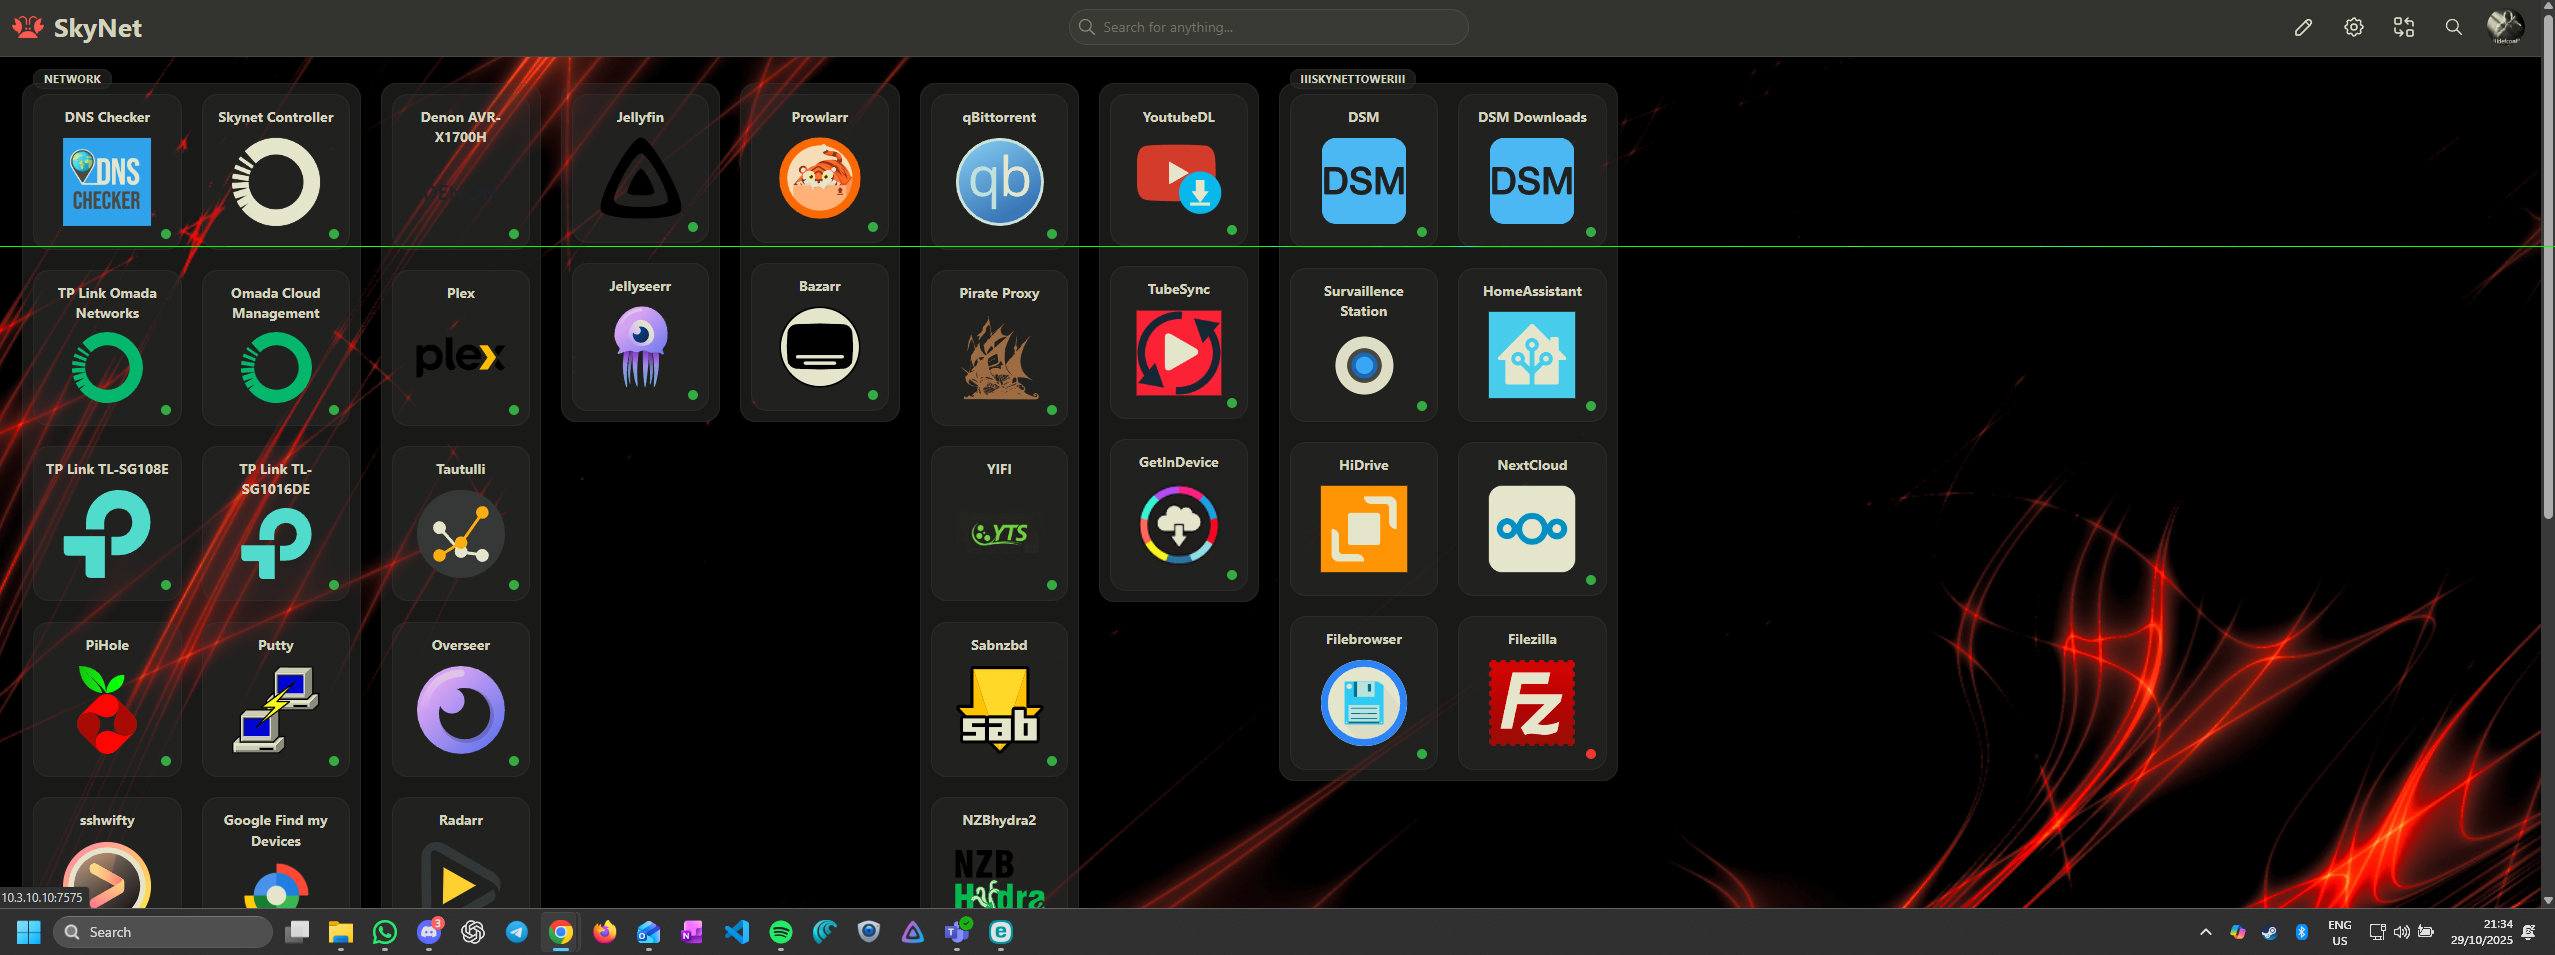The image size is (2555, 955).
Task: Open the Radarr tile
Action: [x=461, y=853]
